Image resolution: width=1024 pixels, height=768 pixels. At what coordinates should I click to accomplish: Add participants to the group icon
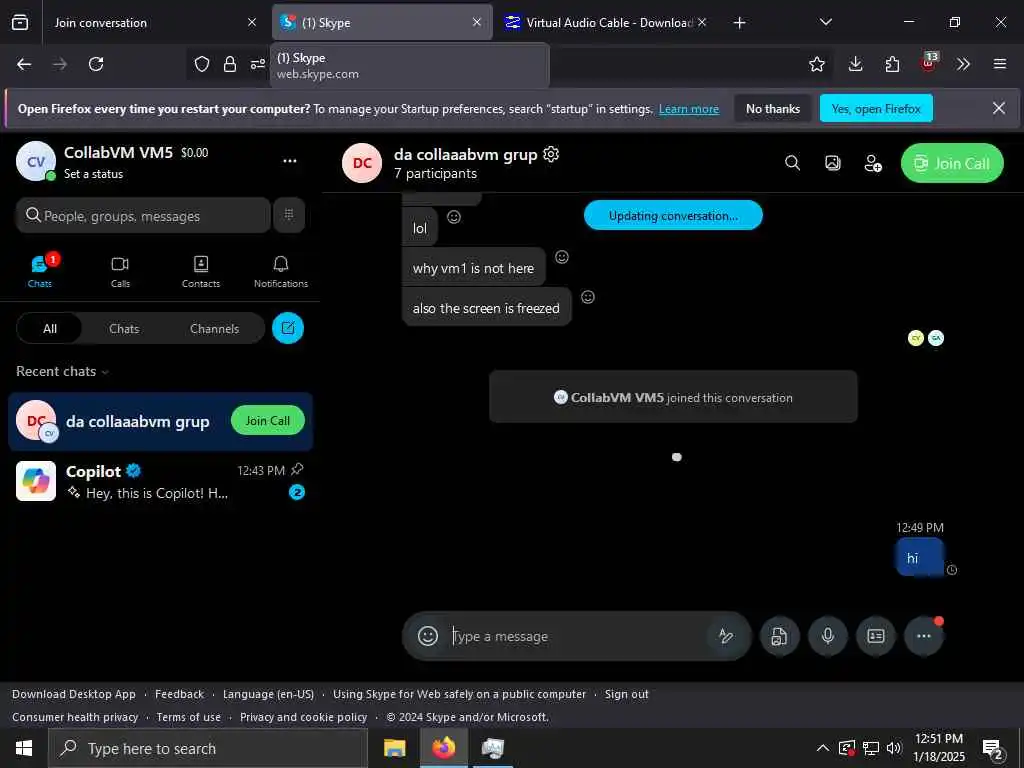[873, 163]
